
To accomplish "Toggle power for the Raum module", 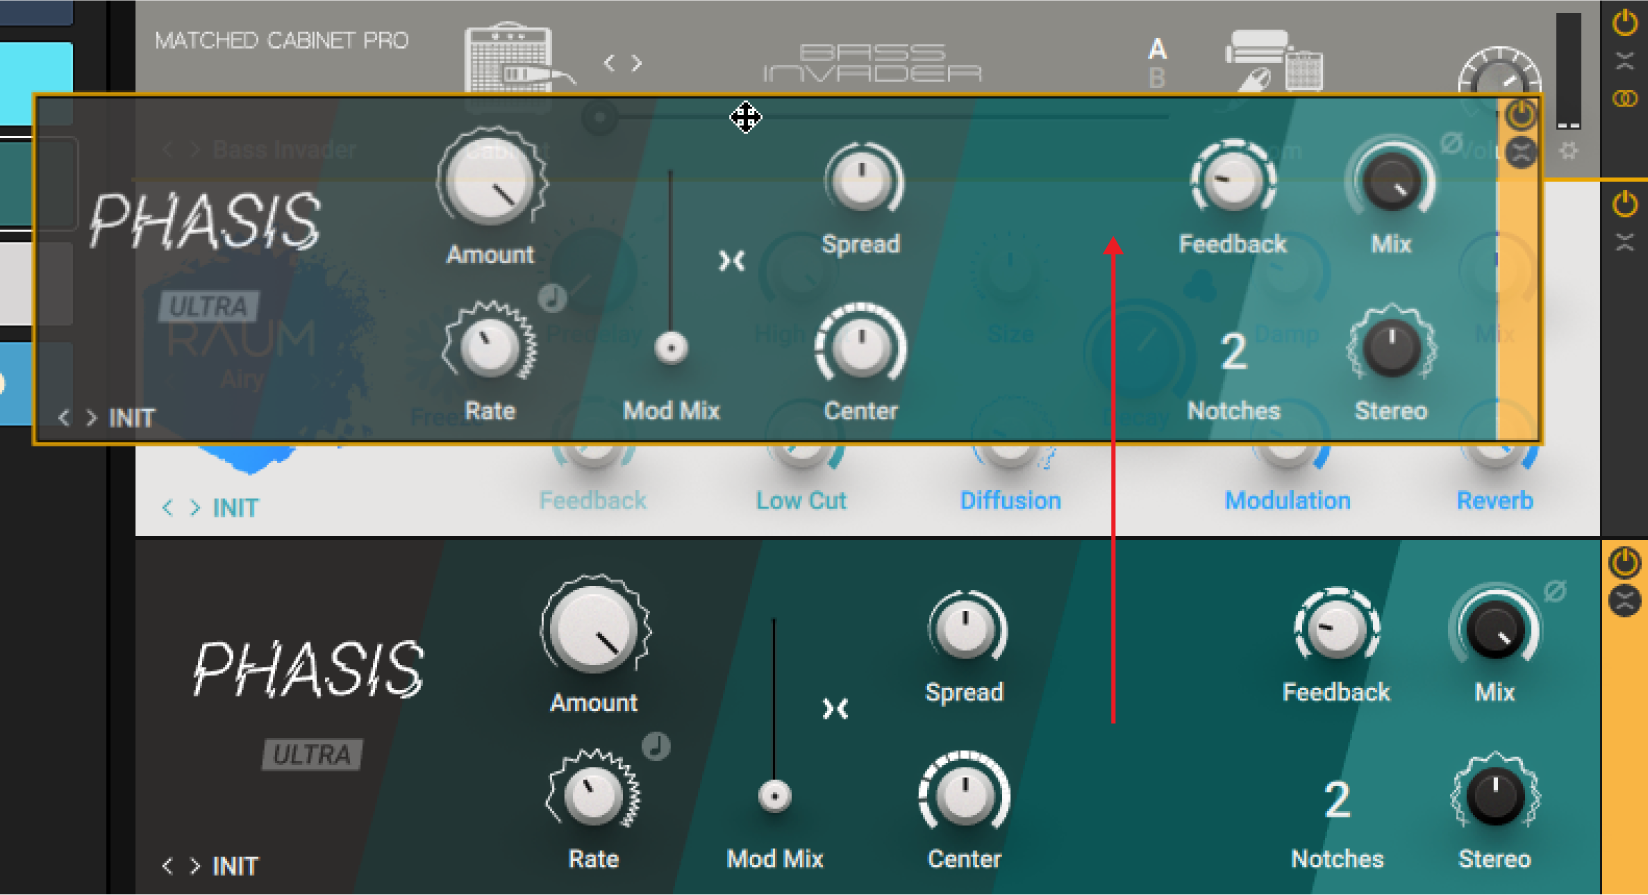I will [1625, 204].
